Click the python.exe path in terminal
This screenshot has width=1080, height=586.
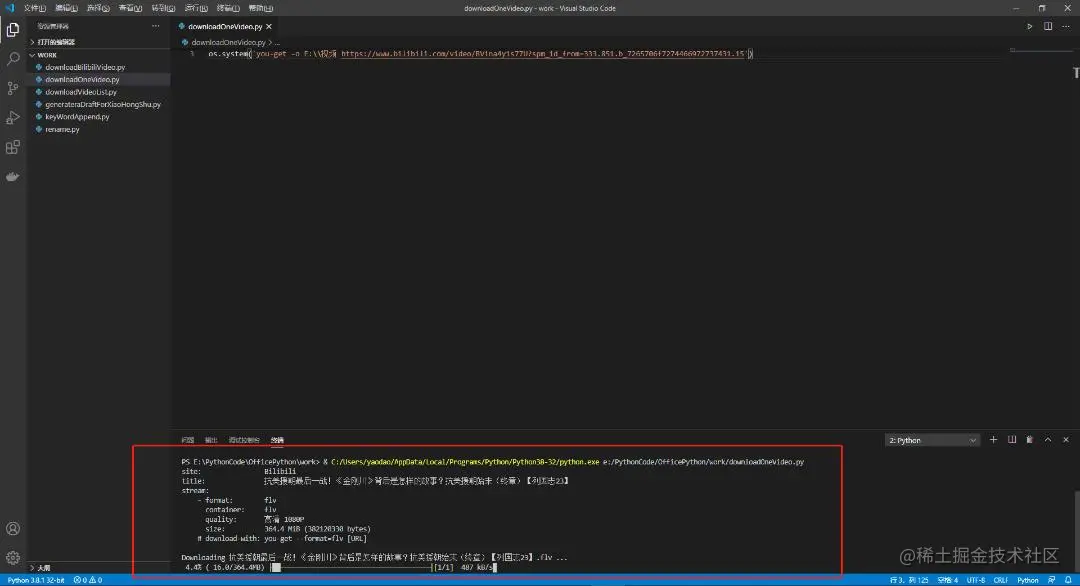(x=465, y=462)
